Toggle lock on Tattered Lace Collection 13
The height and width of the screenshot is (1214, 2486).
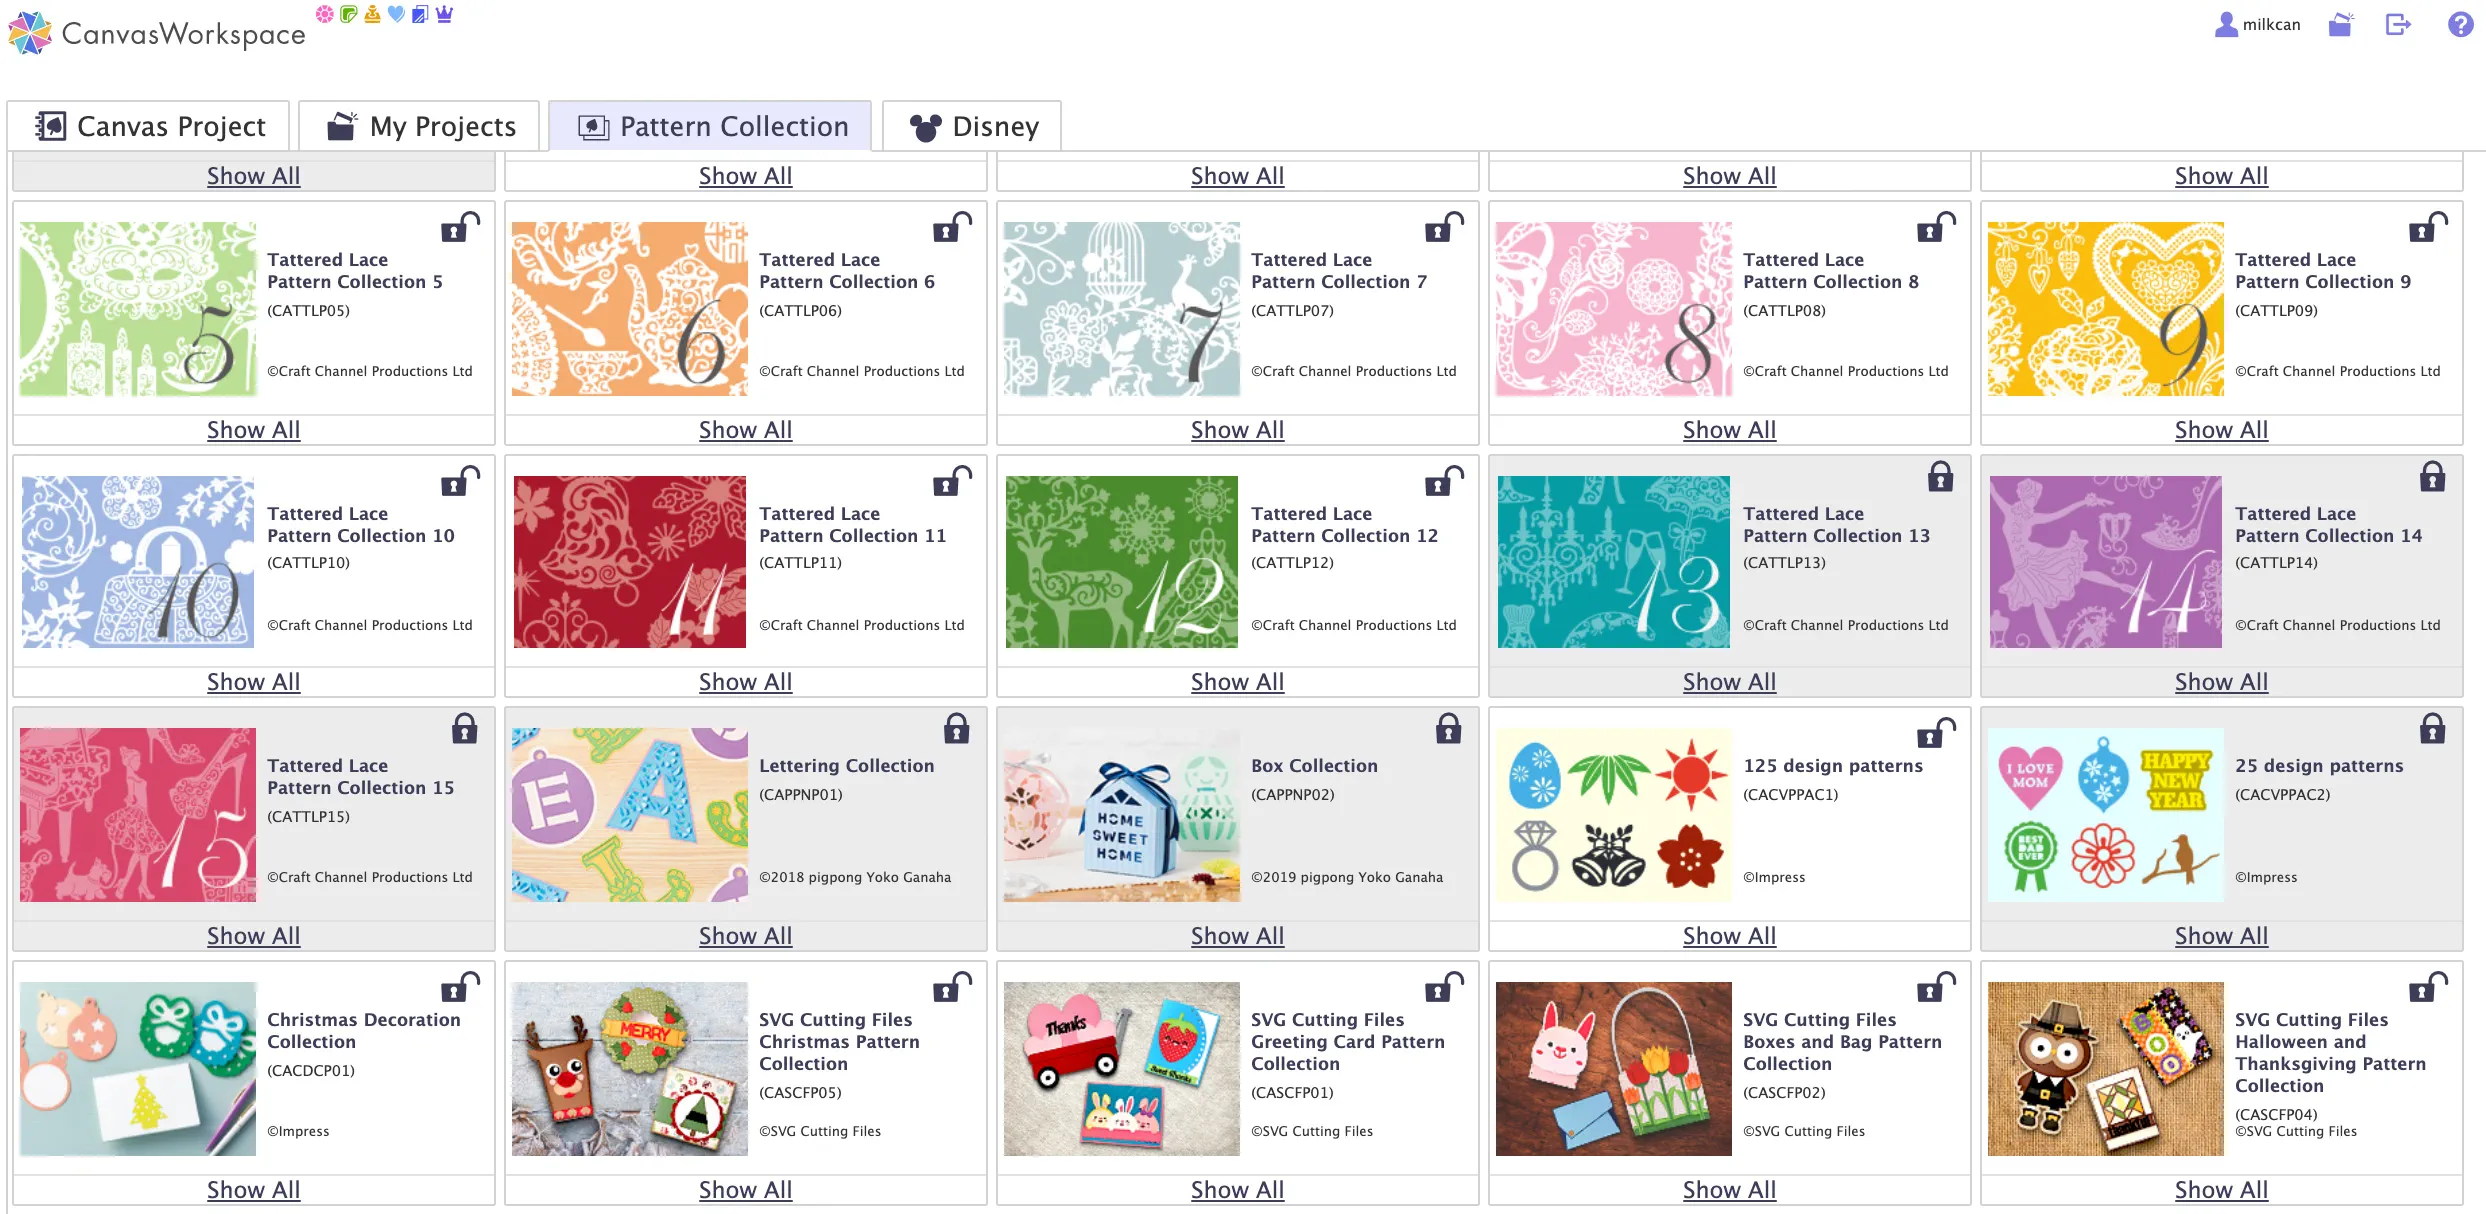point(1940,478)
